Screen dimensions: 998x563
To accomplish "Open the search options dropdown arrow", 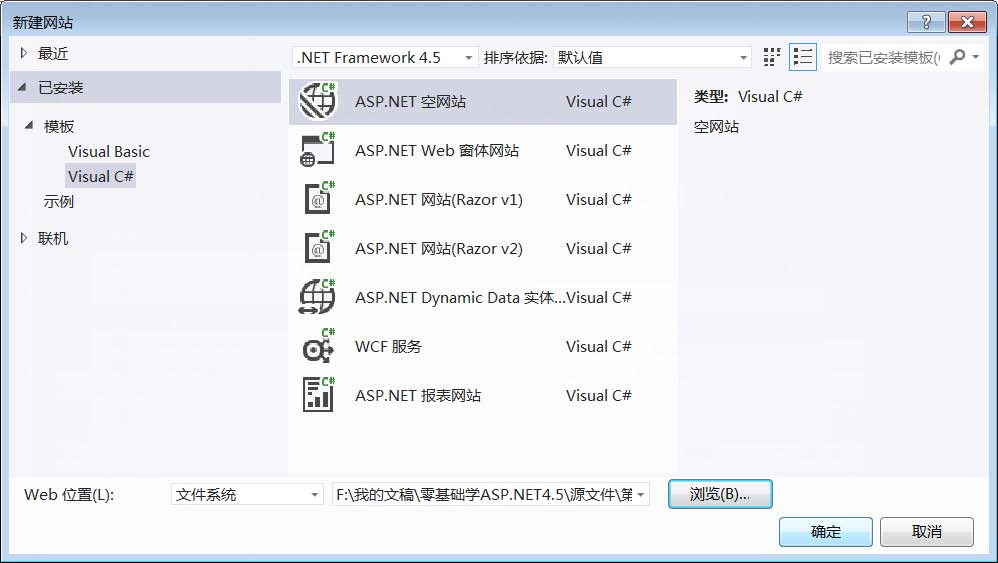I will pyautogui.click(x=976, y=57).
